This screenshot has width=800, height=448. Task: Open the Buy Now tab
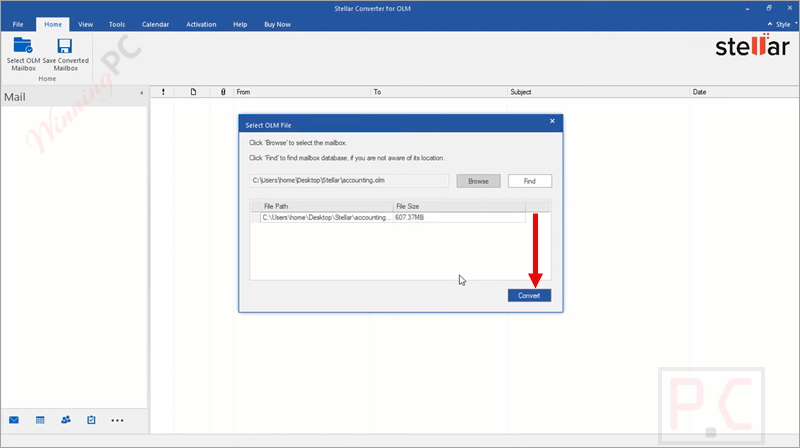pyautogui.click(x=277, y=24)
